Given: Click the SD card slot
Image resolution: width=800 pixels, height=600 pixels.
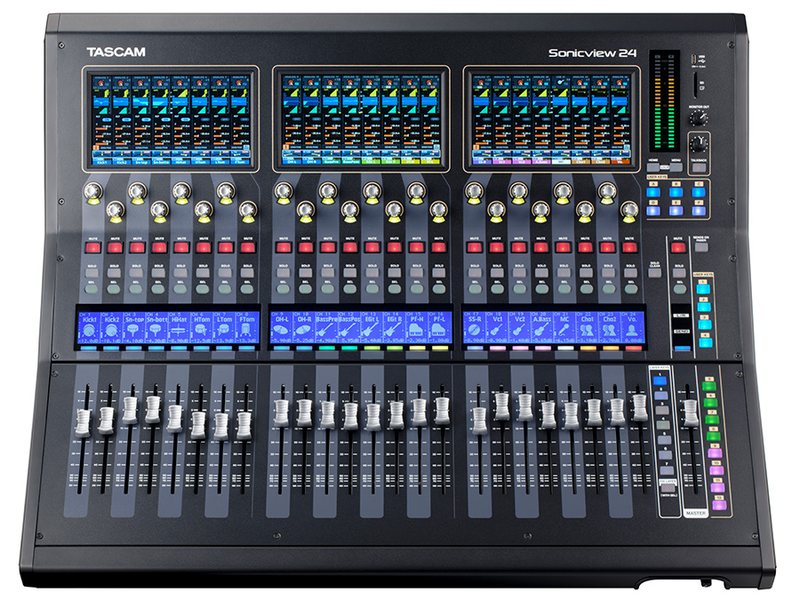Looking at the screenshot, I should (695, 84).
